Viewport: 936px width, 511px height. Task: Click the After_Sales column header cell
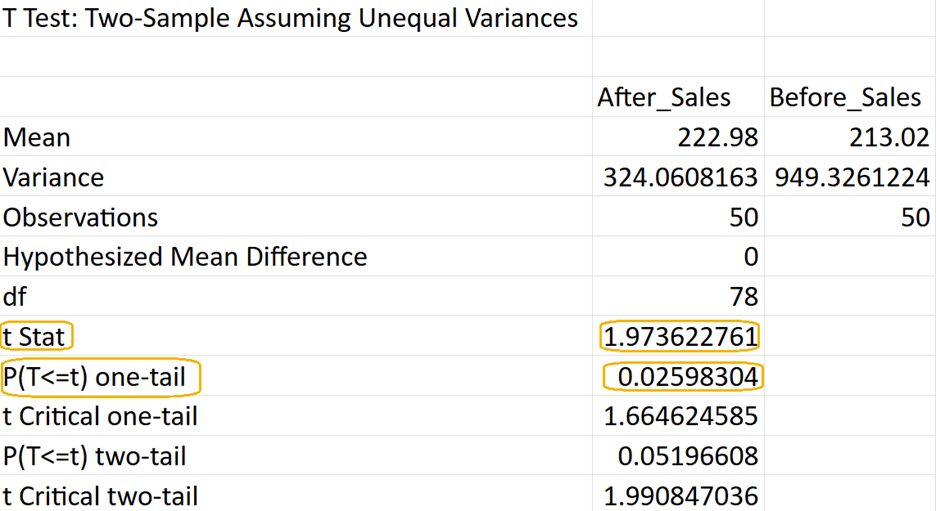664,97
